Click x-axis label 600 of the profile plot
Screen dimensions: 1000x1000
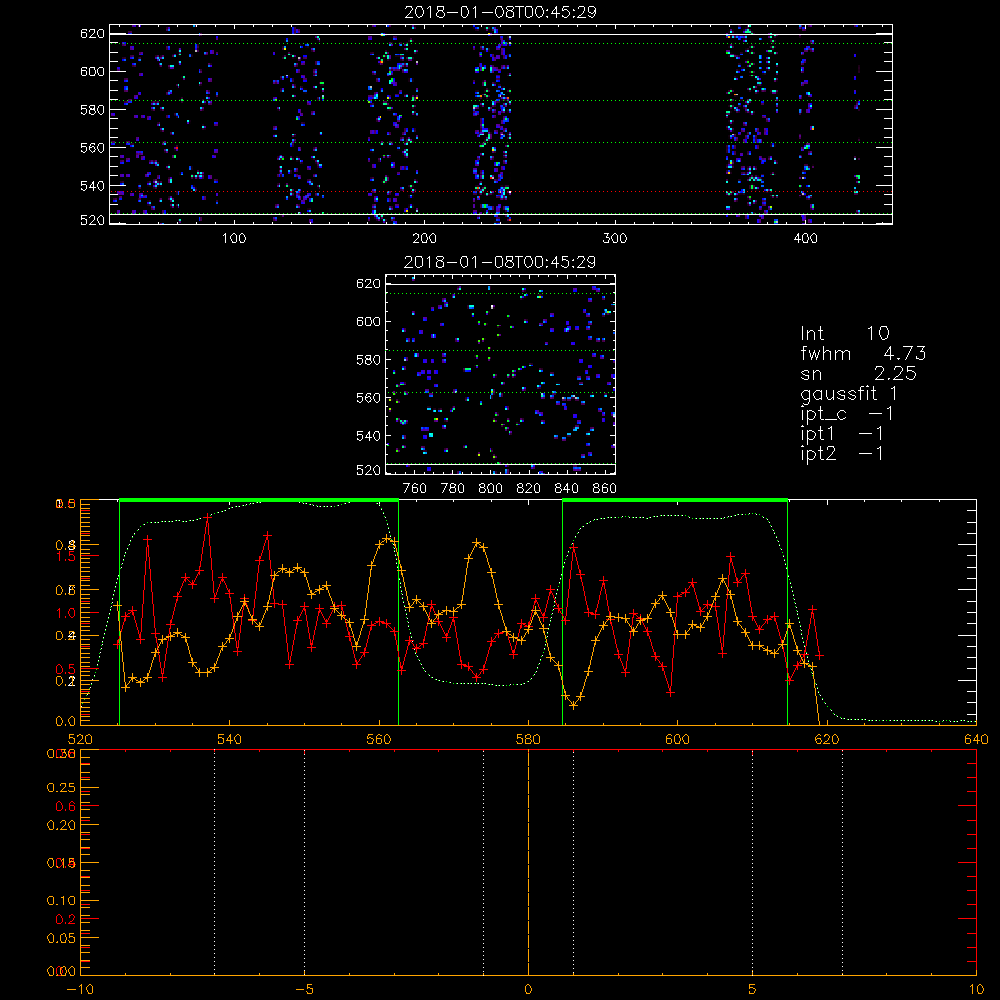677,739
